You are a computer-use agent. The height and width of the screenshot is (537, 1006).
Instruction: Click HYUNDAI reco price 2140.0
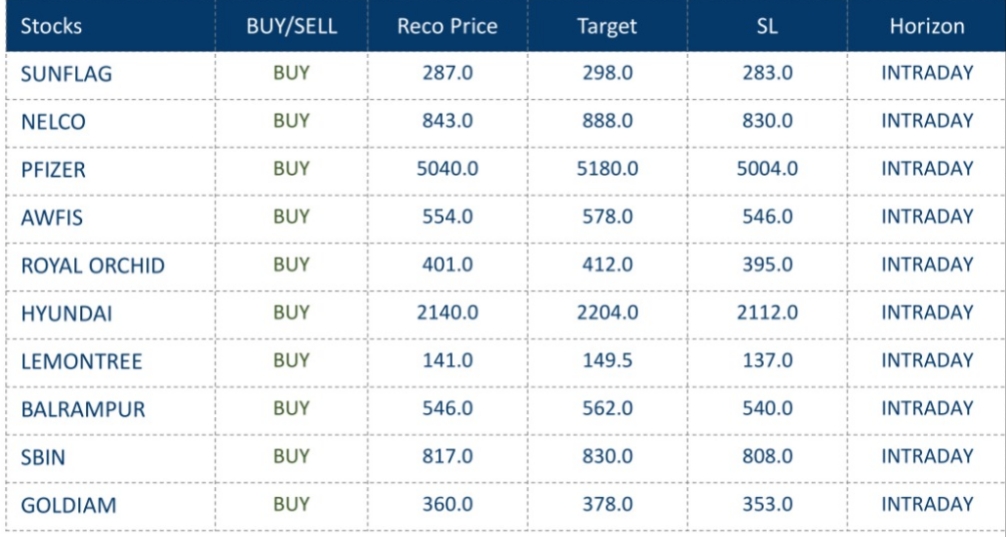[x=447, y=313]
